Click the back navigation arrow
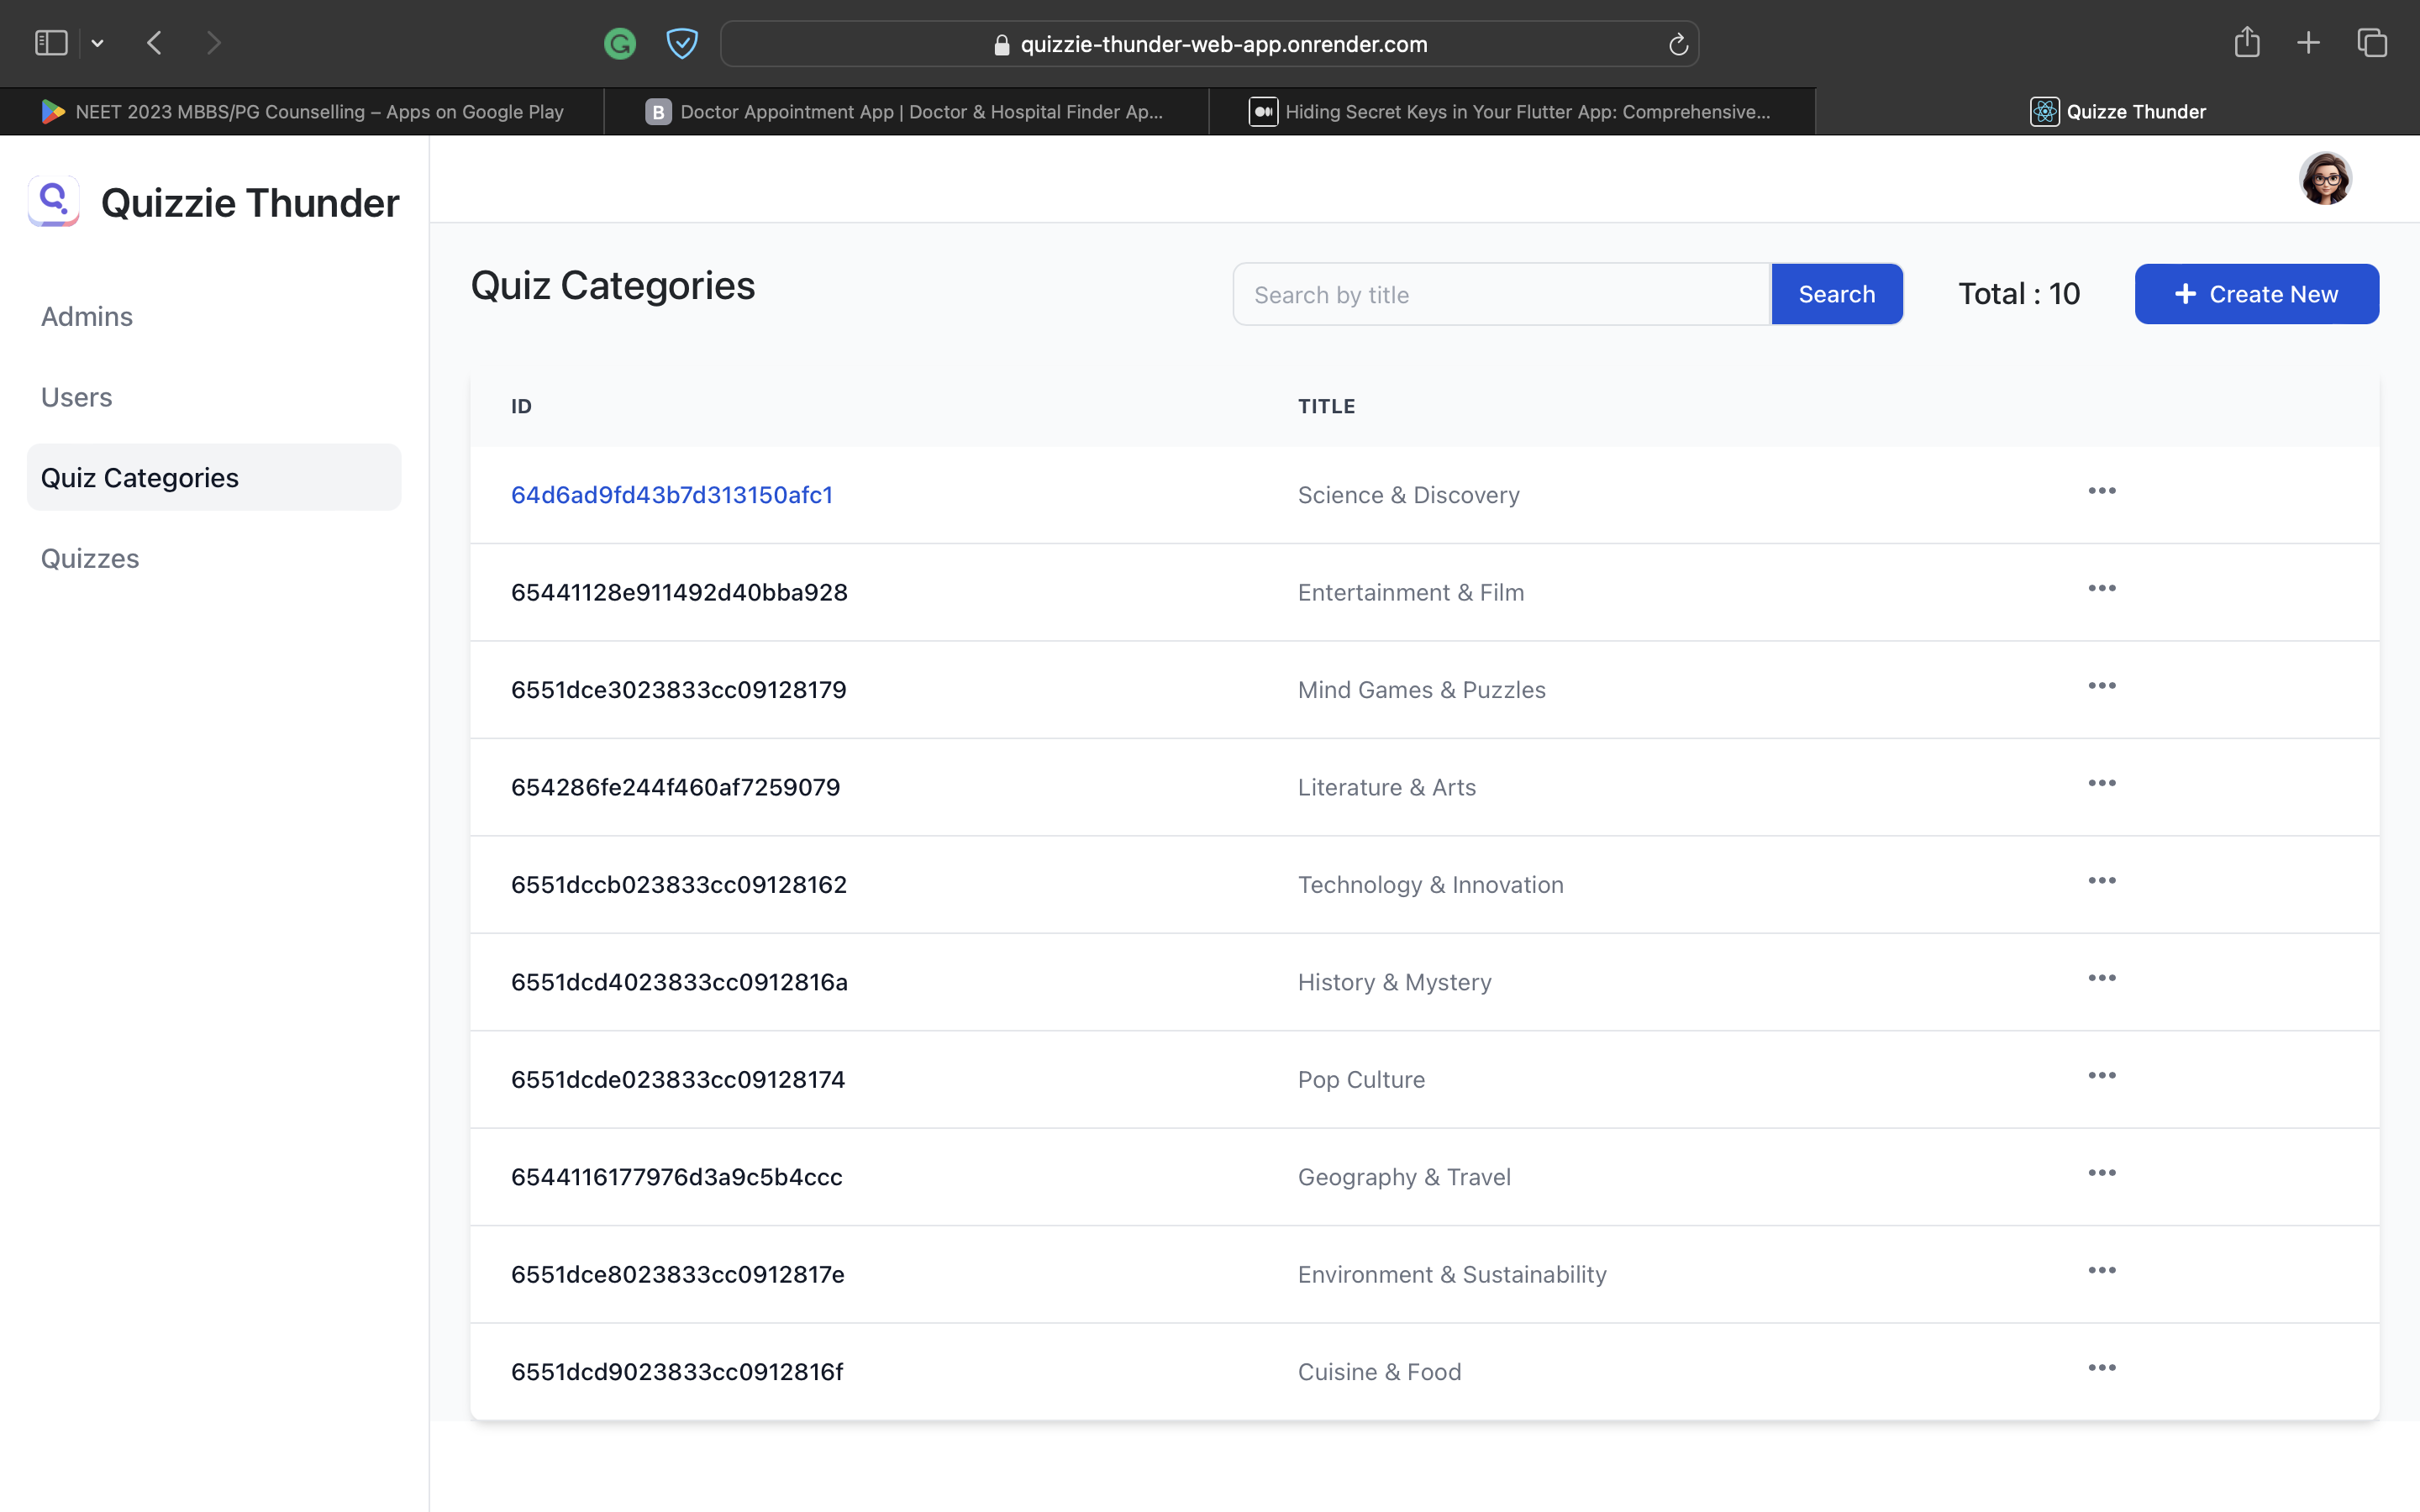This screenshot has width=2420, height=1512. (x=155, y=42)
